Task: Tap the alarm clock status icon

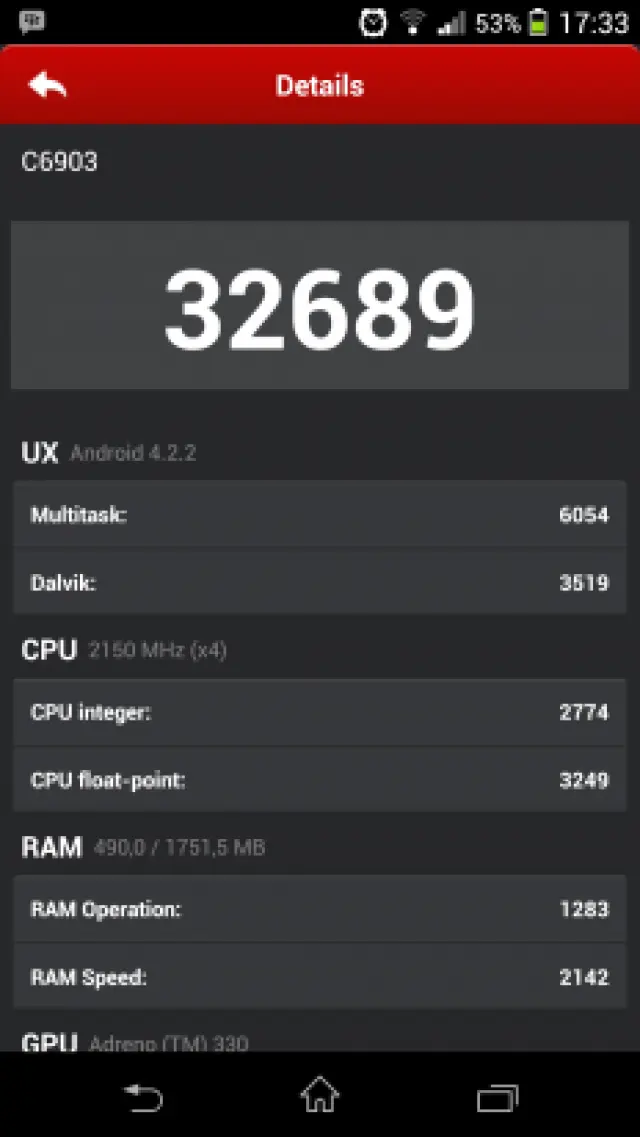Action: (373, 22)
